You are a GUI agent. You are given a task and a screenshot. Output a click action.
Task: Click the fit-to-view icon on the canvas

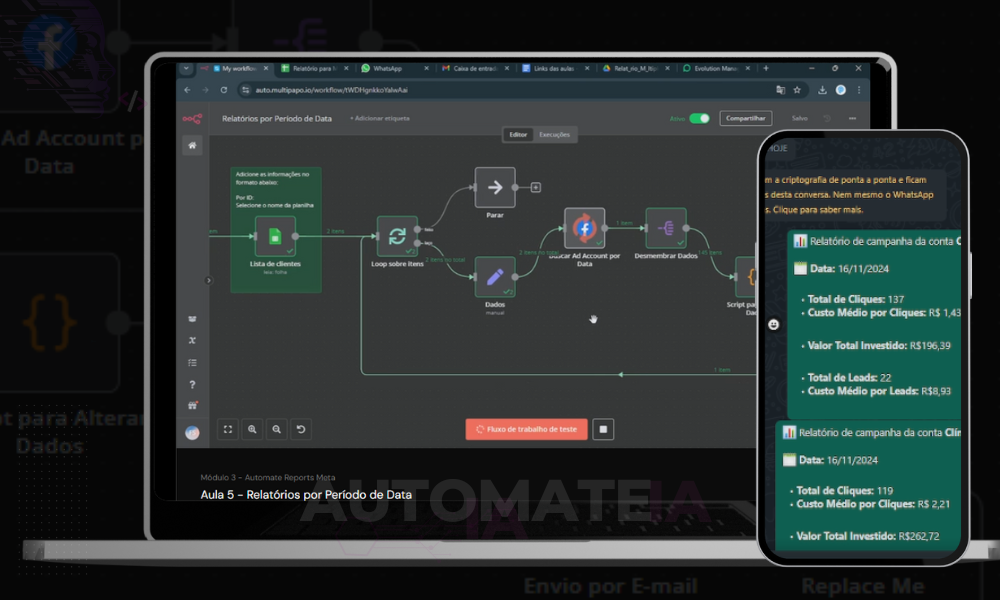227,429
